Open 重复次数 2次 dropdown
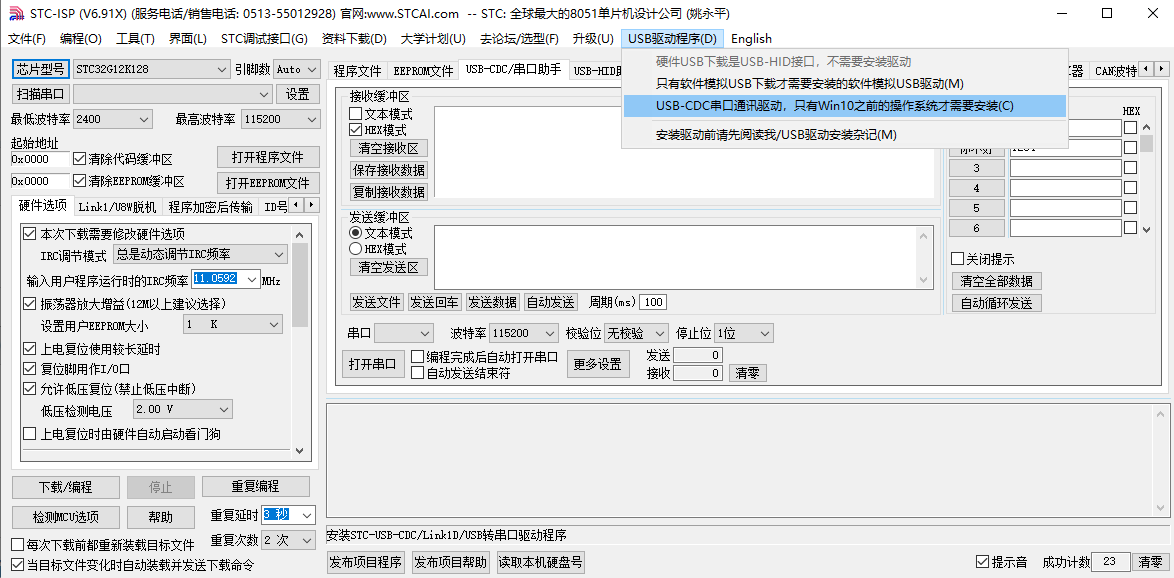The width and height of the screenshot is (1174, 578). (288, 540)
